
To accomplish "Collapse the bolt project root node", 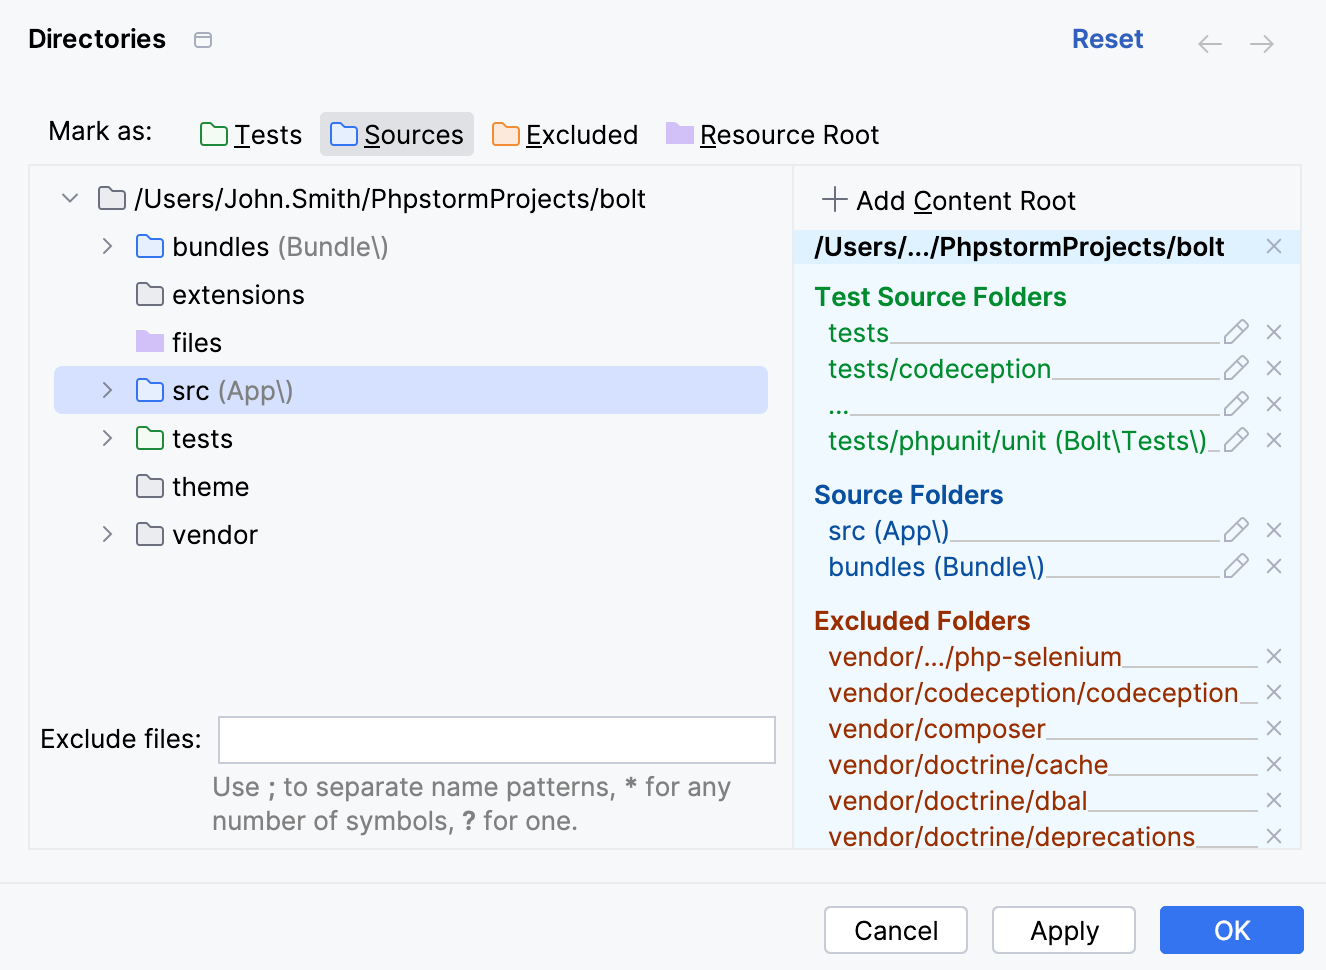I will coord(69,198).
